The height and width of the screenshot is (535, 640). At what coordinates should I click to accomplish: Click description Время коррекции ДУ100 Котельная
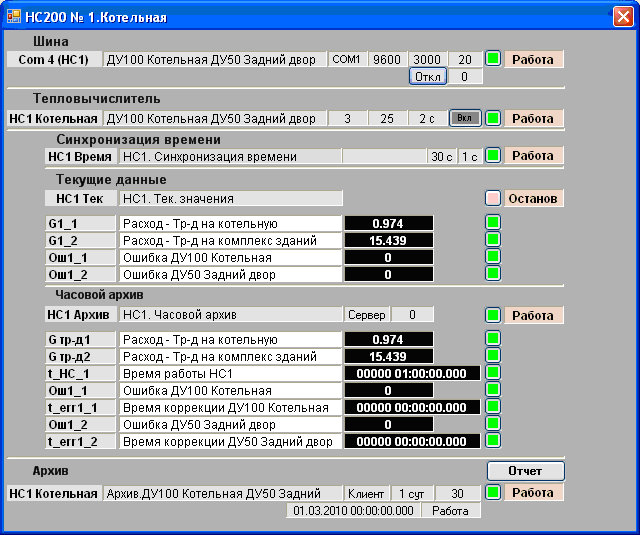(x=231, y=407)
